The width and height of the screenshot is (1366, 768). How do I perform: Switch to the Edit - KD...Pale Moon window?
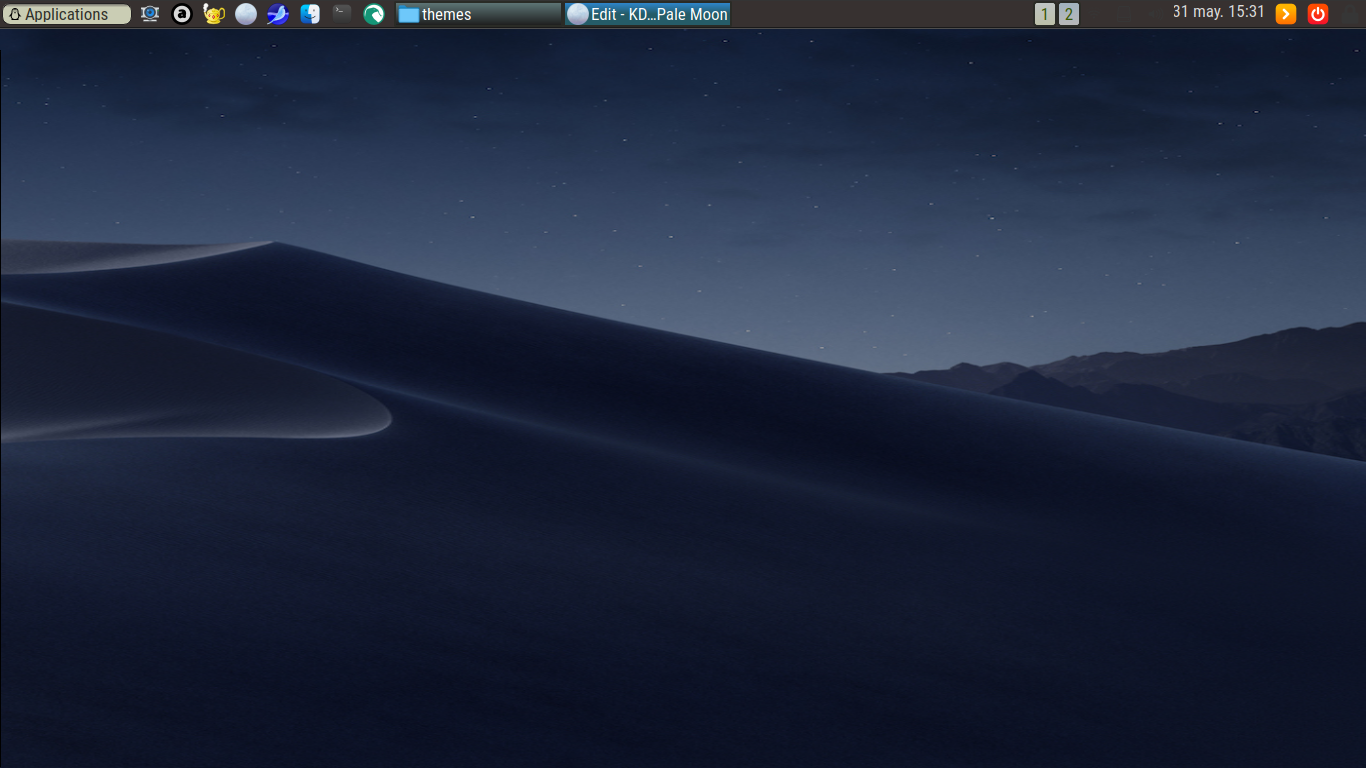pos(648,14)
